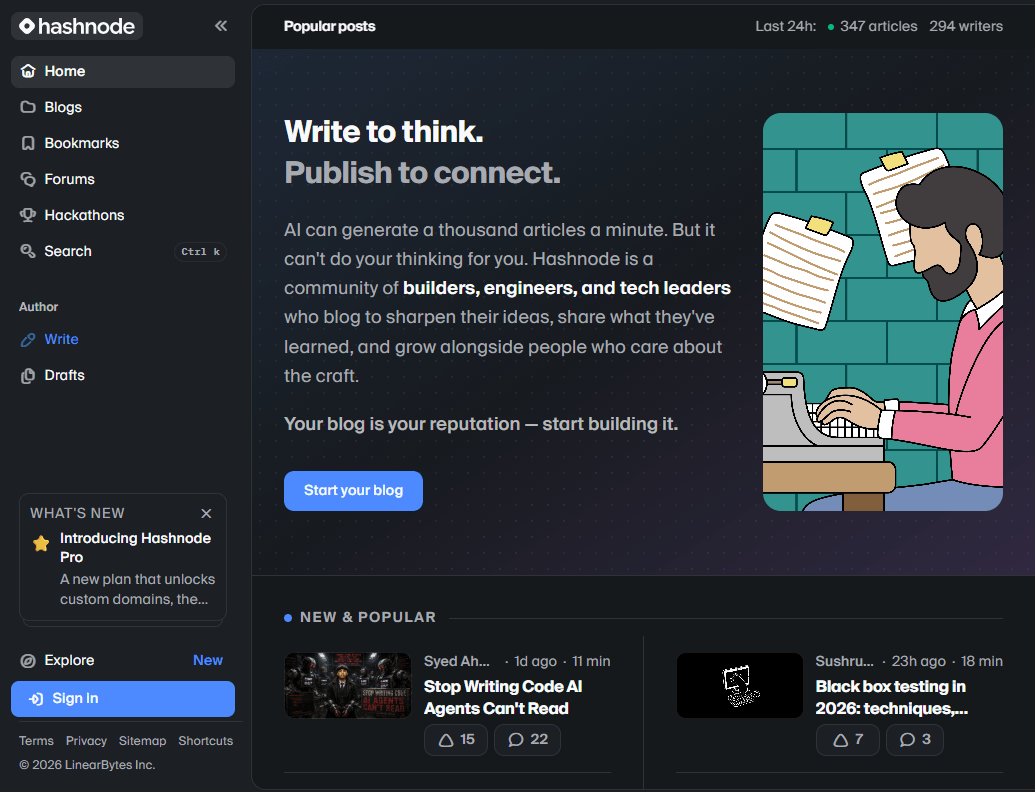1035x792 pixels.
Task: Dismiss the What's New card
Action: [x=206, y=513]
